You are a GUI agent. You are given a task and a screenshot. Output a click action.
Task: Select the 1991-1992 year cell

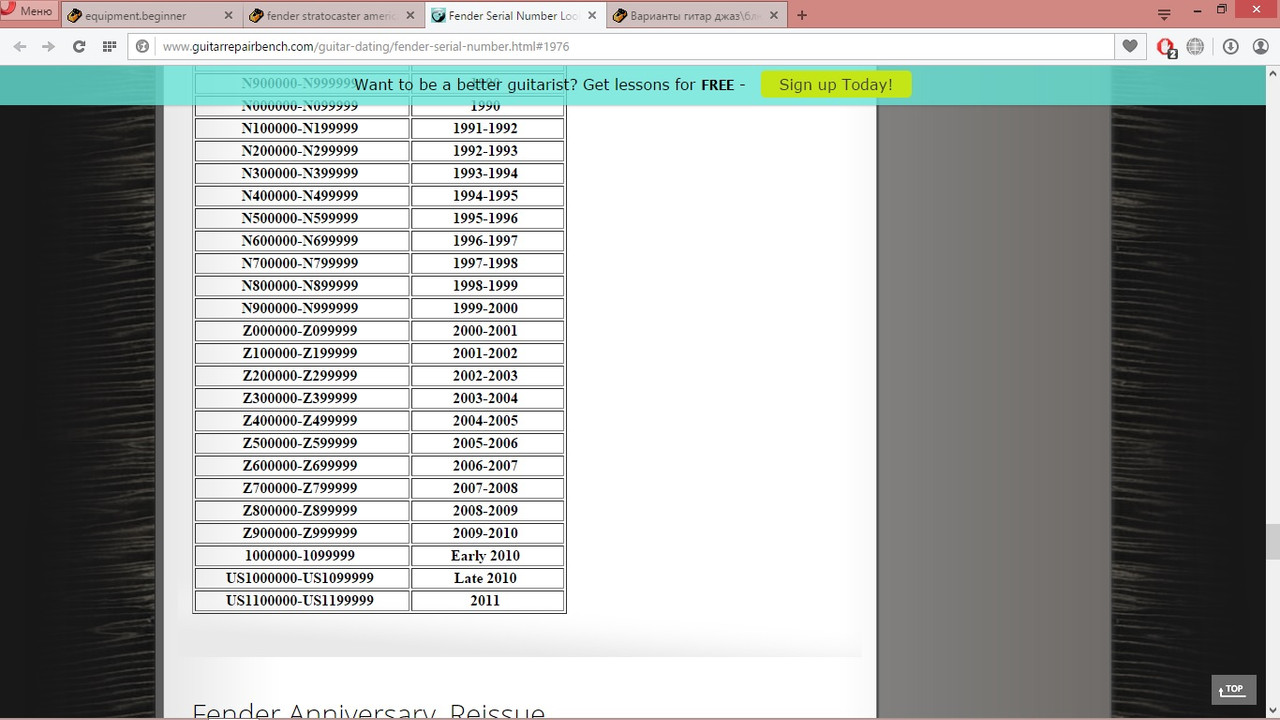(x=487, y=128)
